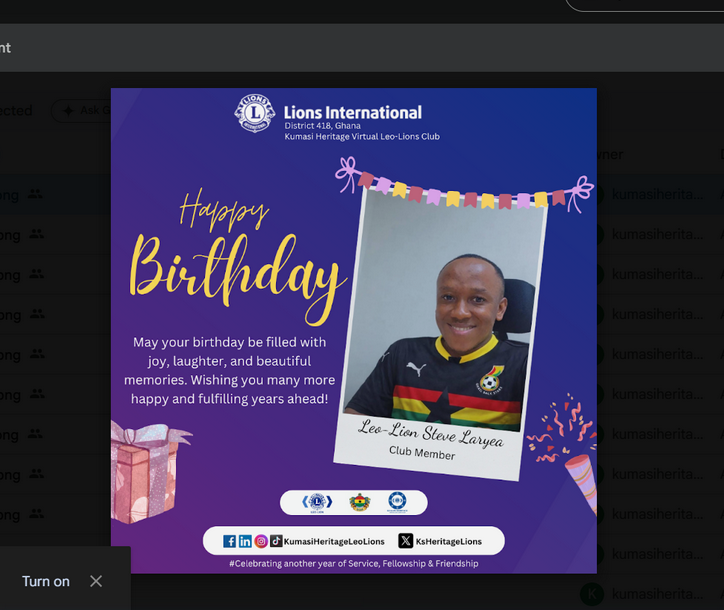Dismiss the Turn on notification
This screenshot has height=610, width=724.
(x=96, y=581)
